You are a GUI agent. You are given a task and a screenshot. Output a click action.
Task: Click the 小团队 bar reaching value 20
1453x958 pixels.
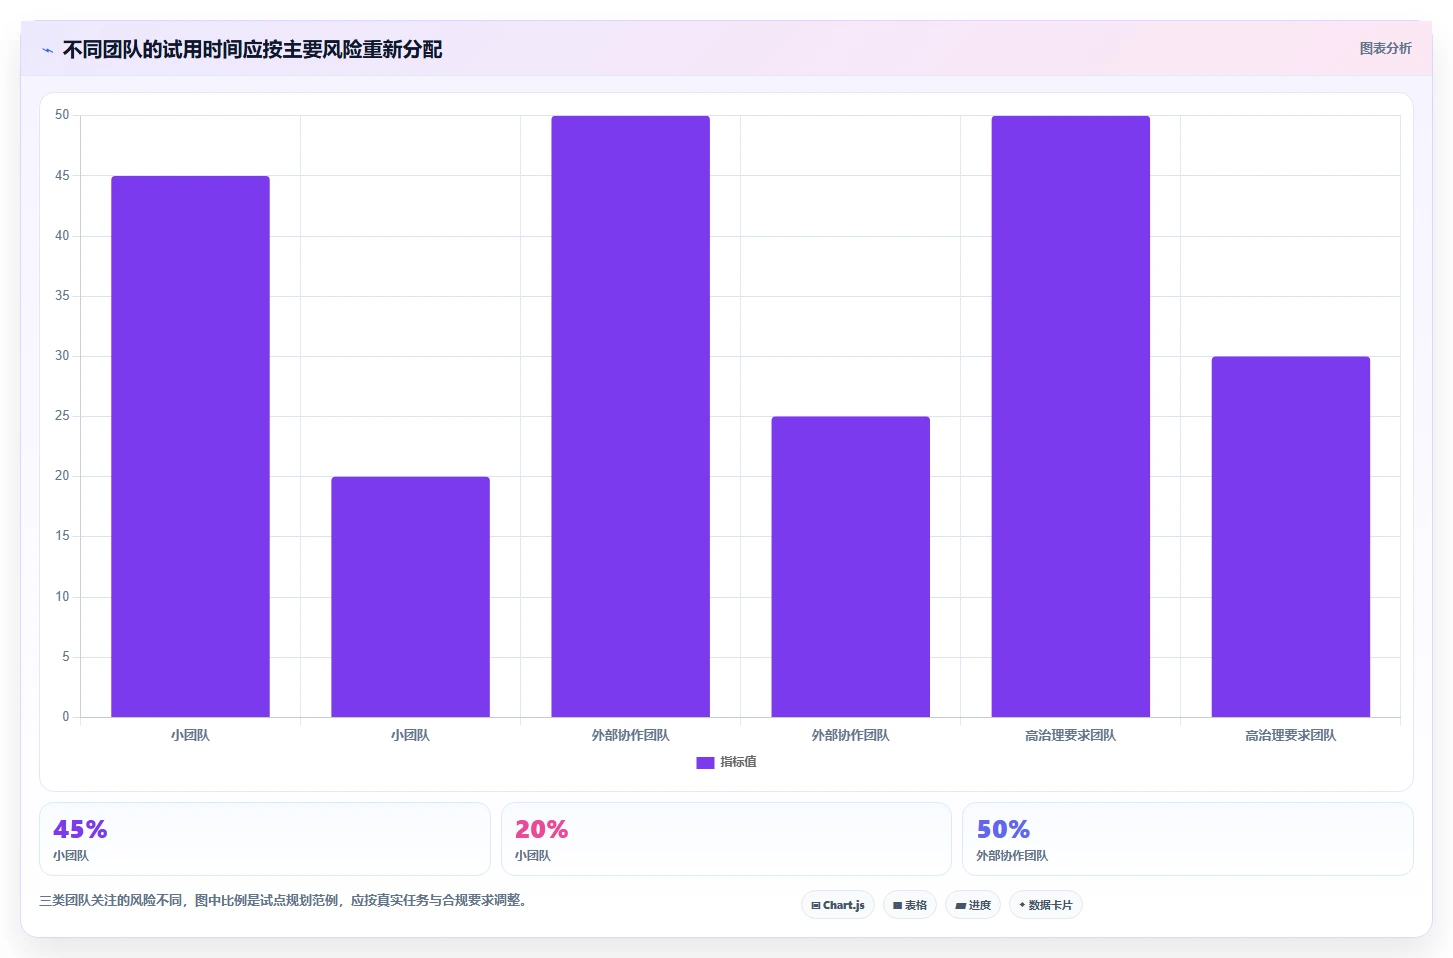coord(410,597)
